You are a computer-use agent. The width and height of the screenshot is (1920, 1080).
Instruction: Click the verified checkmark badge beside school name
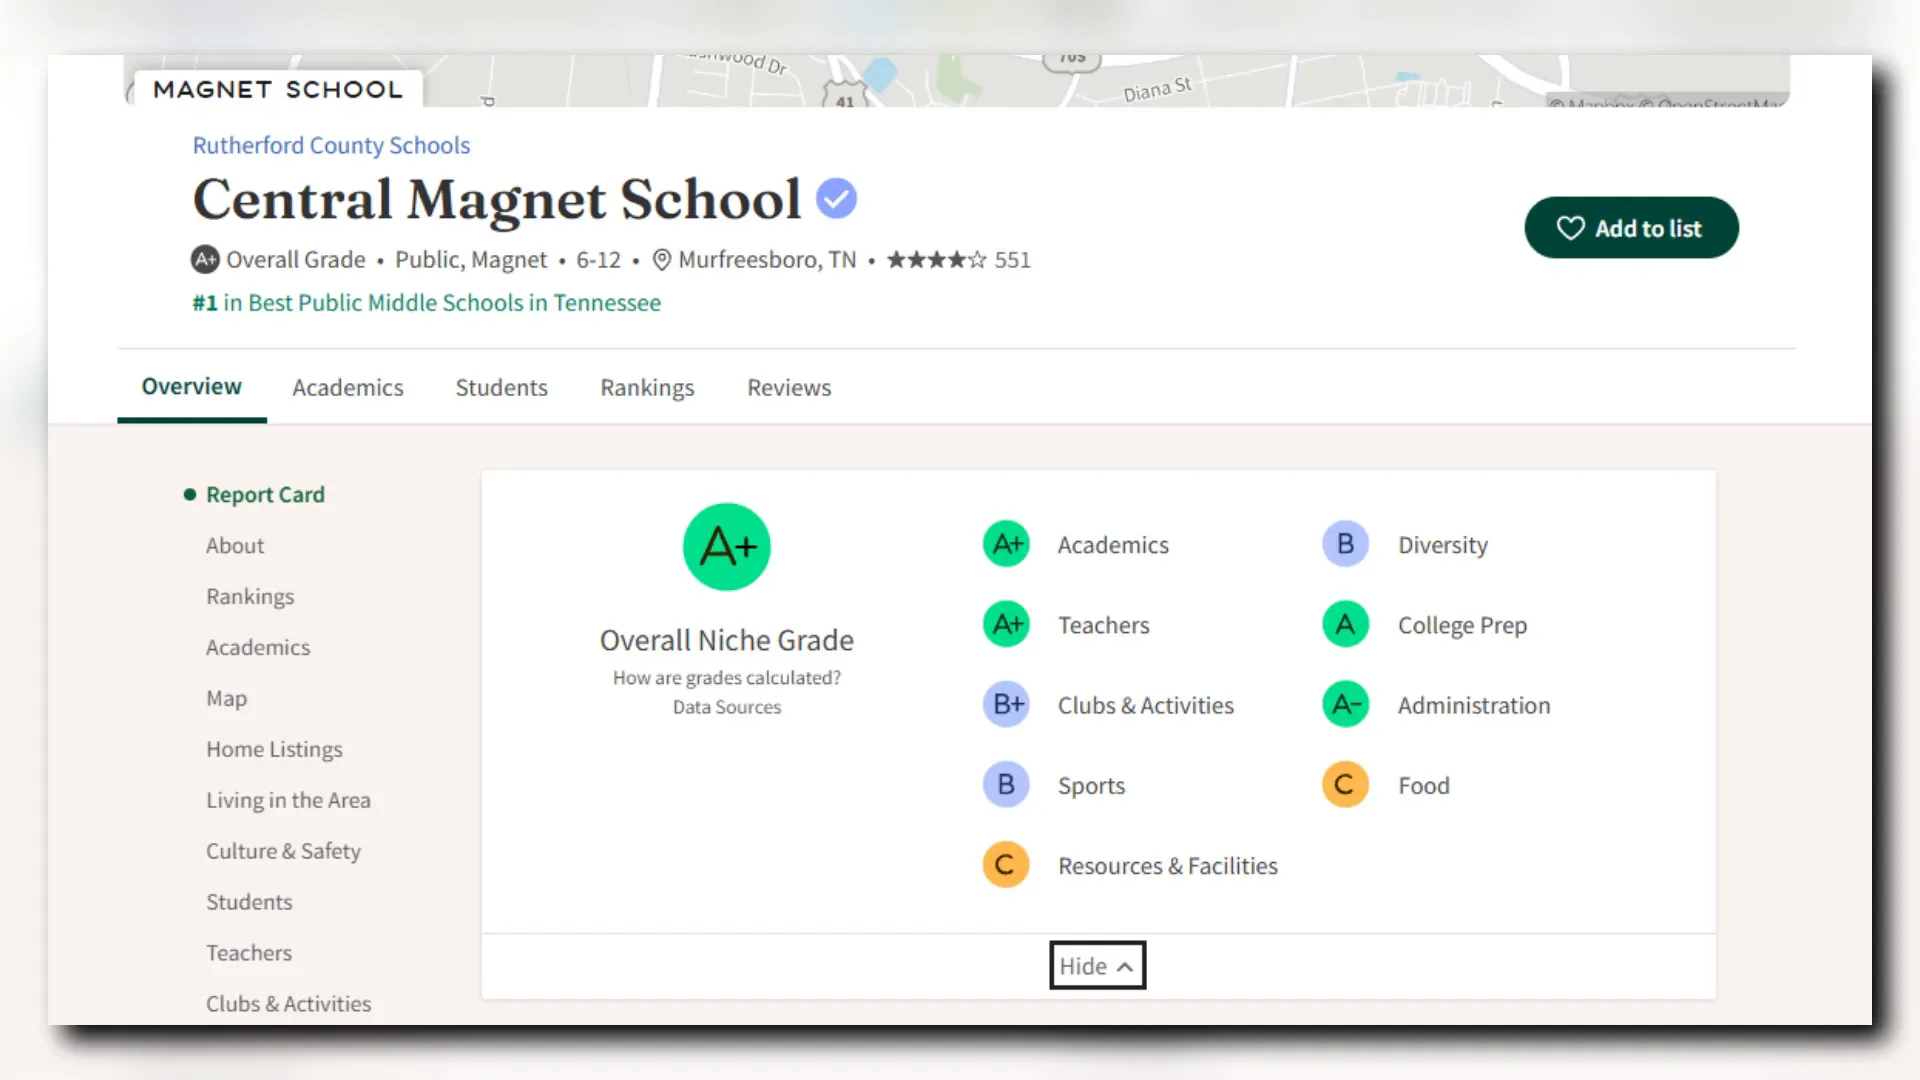[x=836, y=198]
